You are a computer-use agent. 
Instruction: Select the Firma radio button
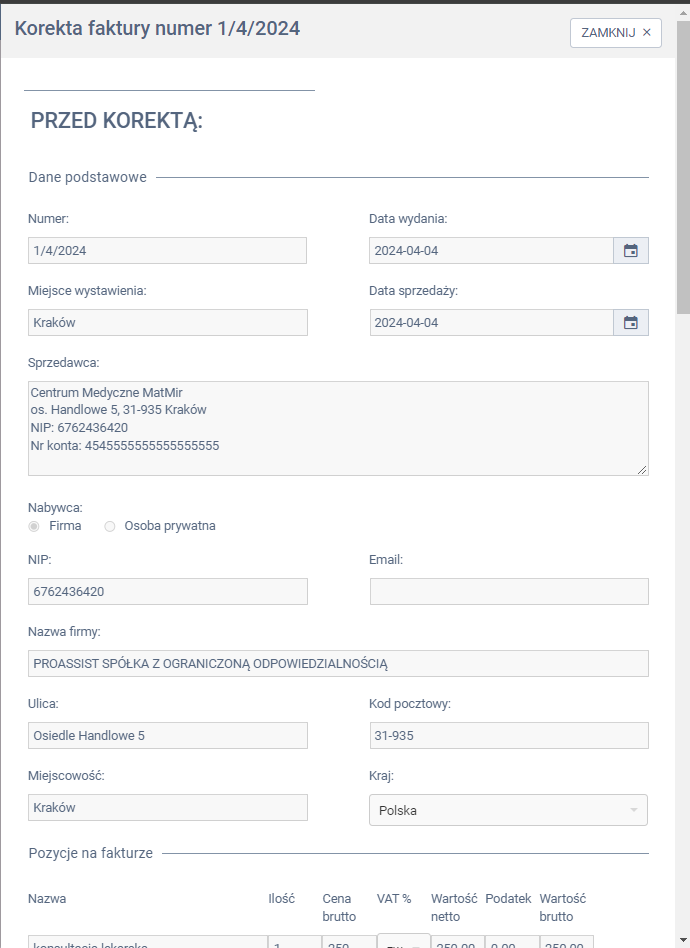pos(35,526)
